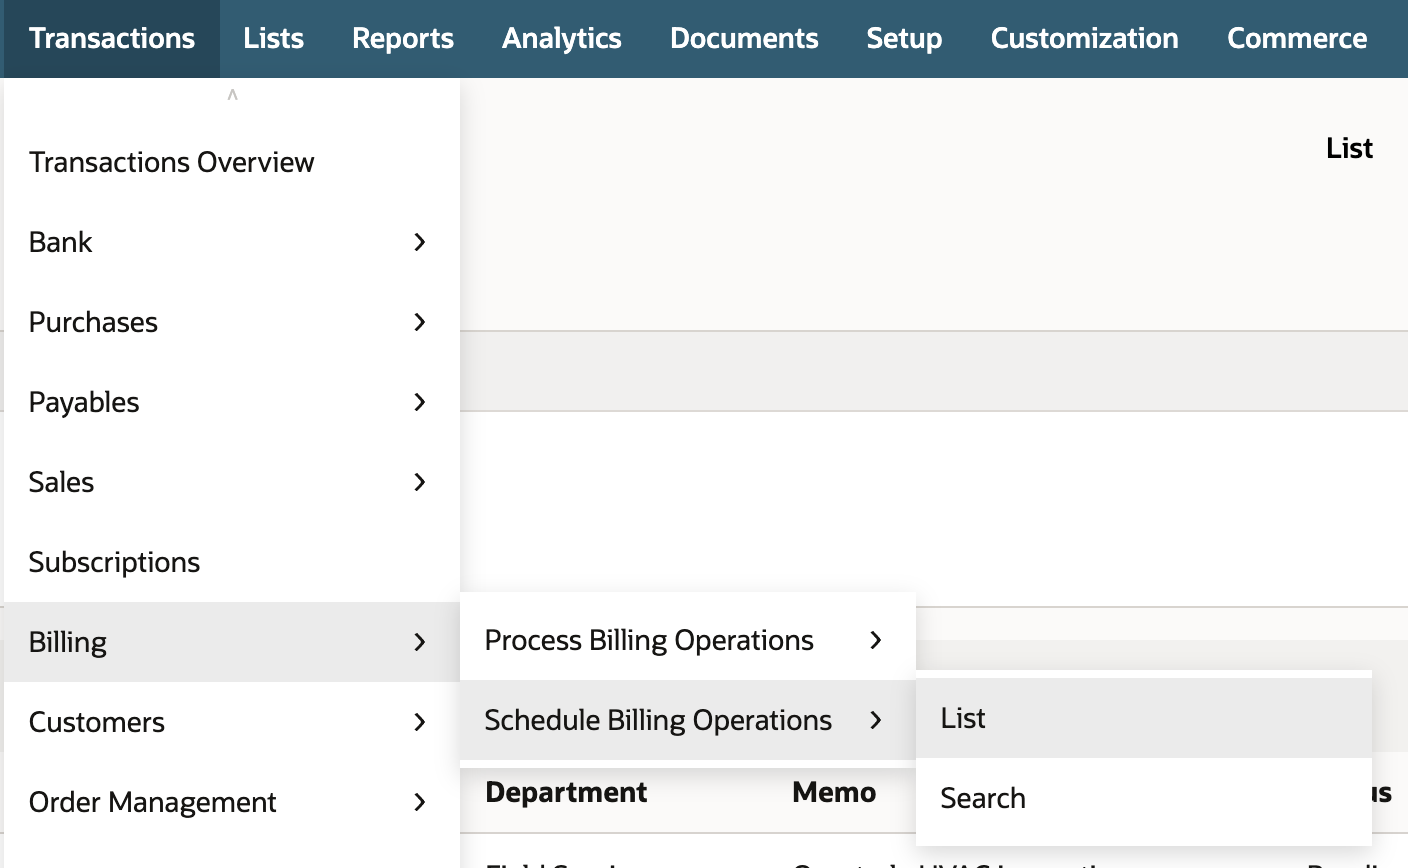This screenshot has width=1408, height=868.
Task: Select Search under Schedule Billing Operations
Action: coord(1144,798)
